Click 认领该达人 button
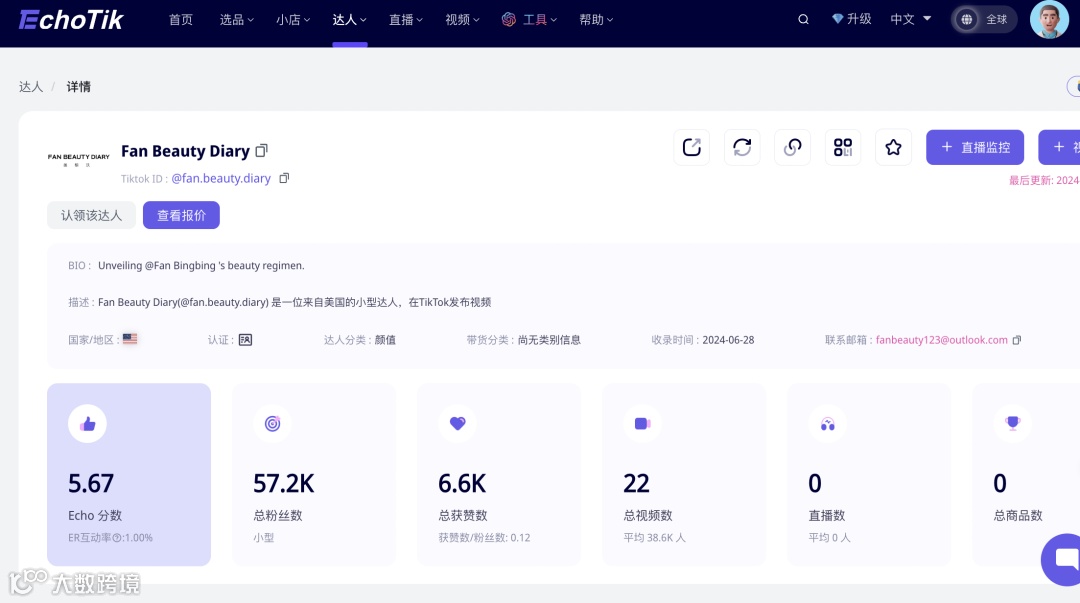The height and width of the screenshot is (603, 1080). click(x=91, y=215)
